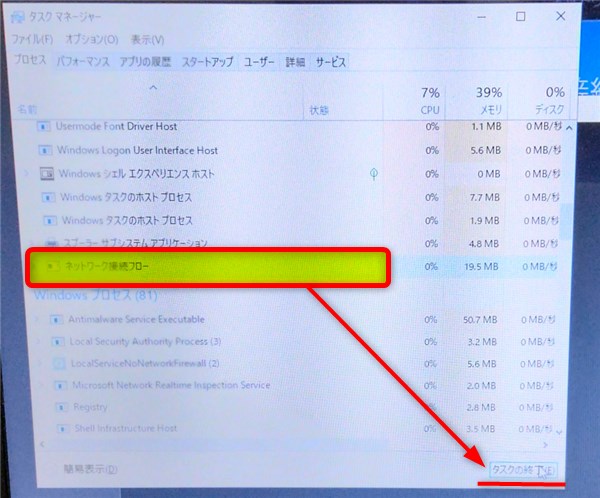Click the first Windows タスクのホスト プロセス icon
600x498 pixels.
click(48, 198)
